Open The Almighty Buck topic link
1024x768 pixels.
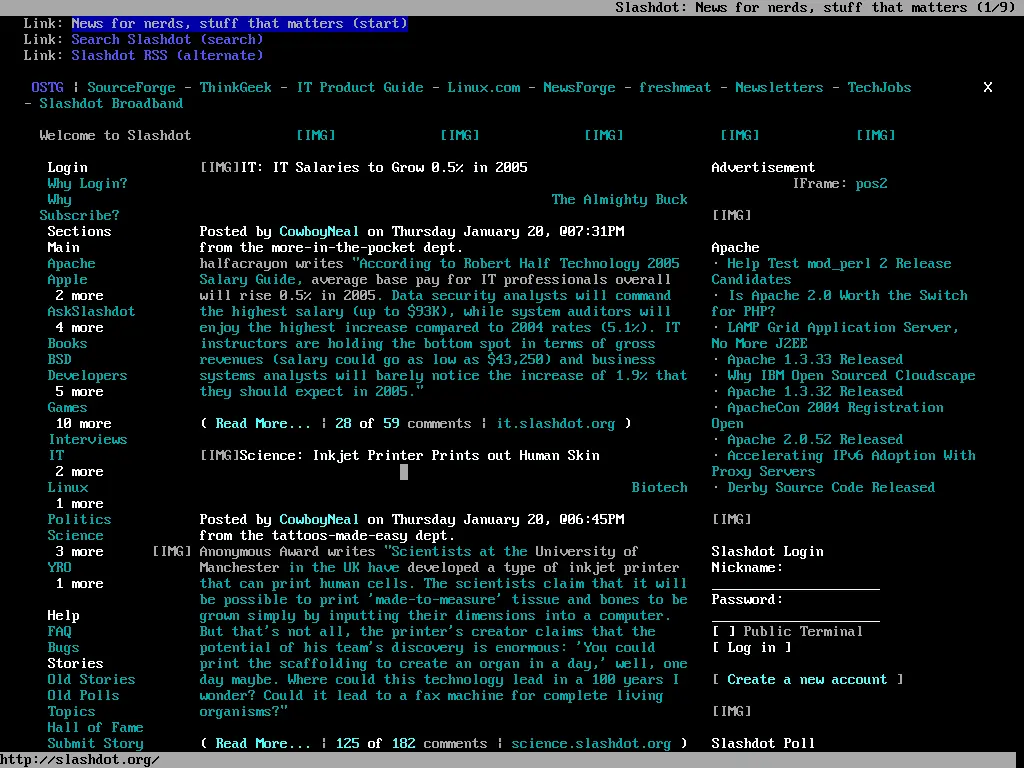[x=619, y=199]
